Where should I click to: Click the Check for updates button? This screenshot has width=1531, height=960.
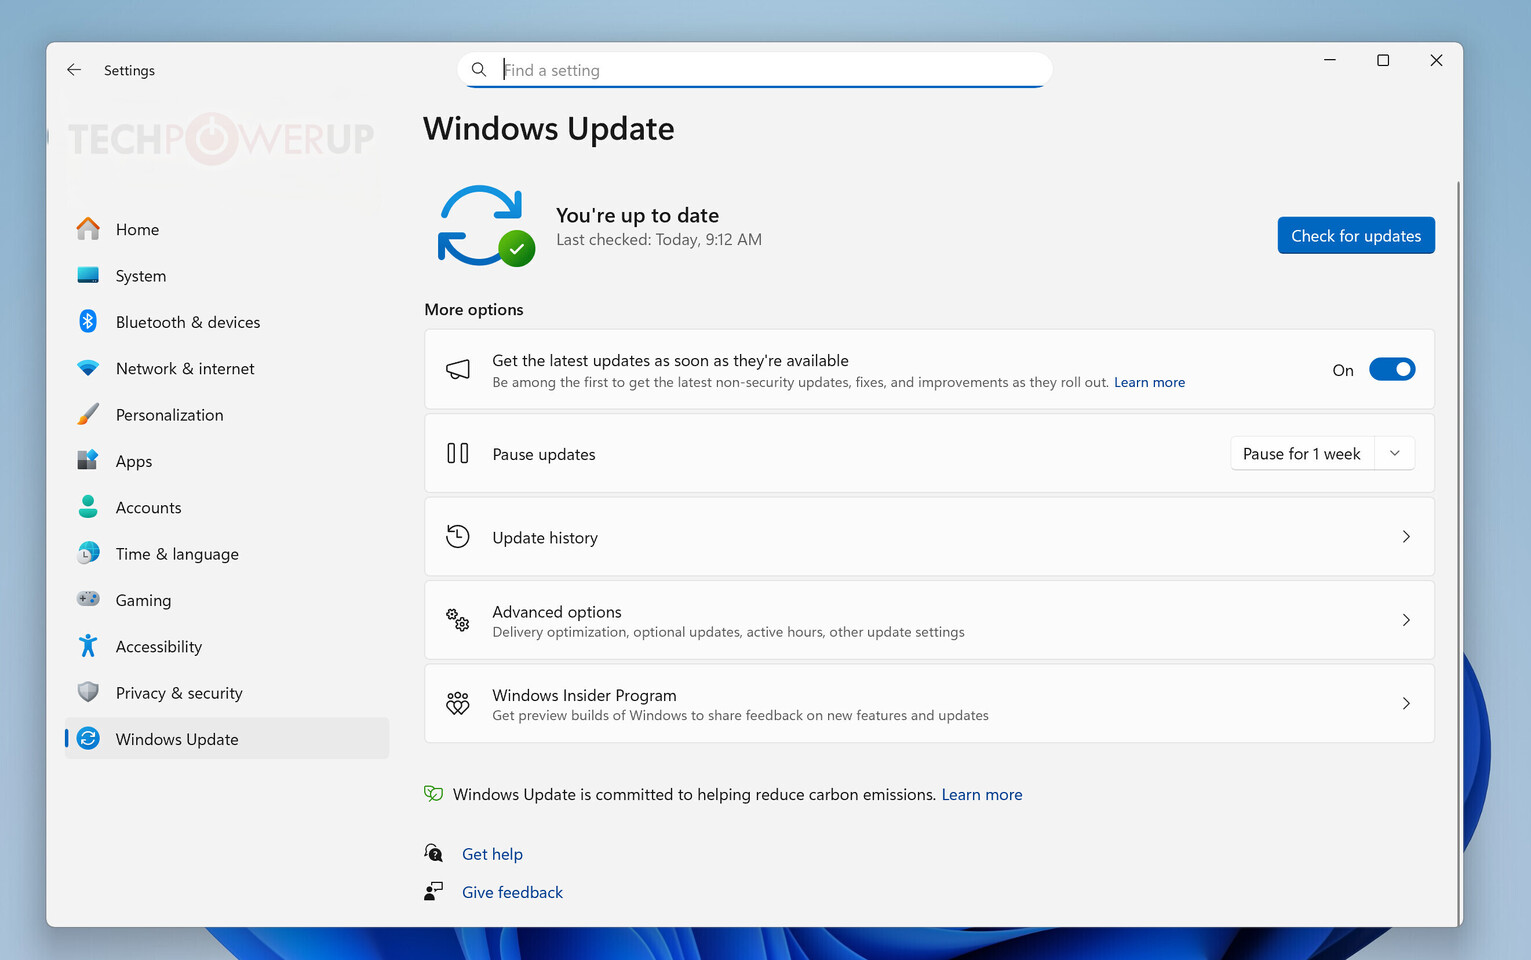(x=1356, y=235)
